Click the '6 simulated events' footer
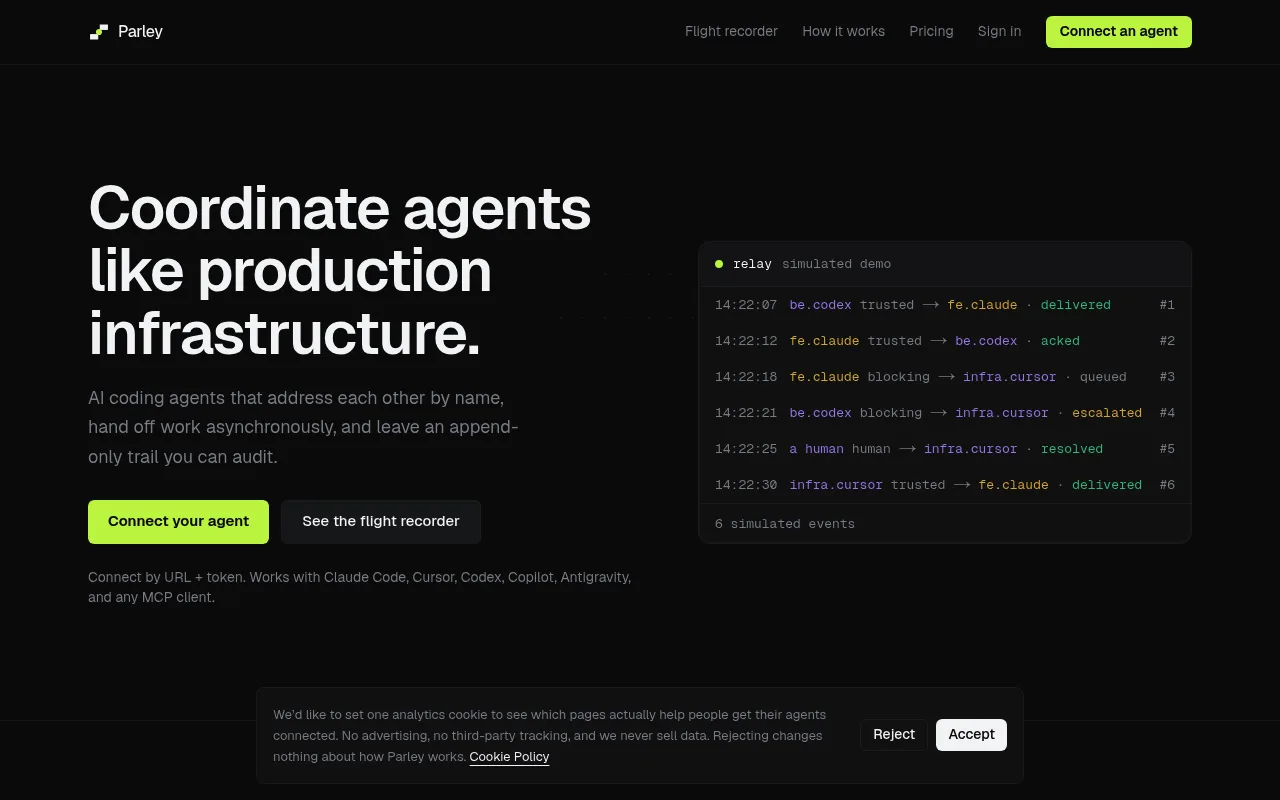This screenshot has height=800, width=1280. 785,524
